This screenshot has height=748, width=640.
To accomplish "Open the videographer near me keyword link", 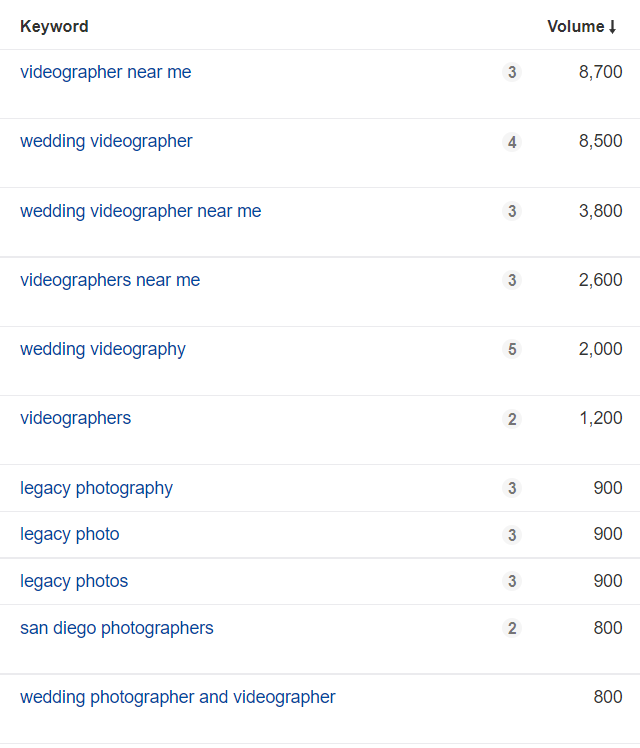I will coord(105,72).
